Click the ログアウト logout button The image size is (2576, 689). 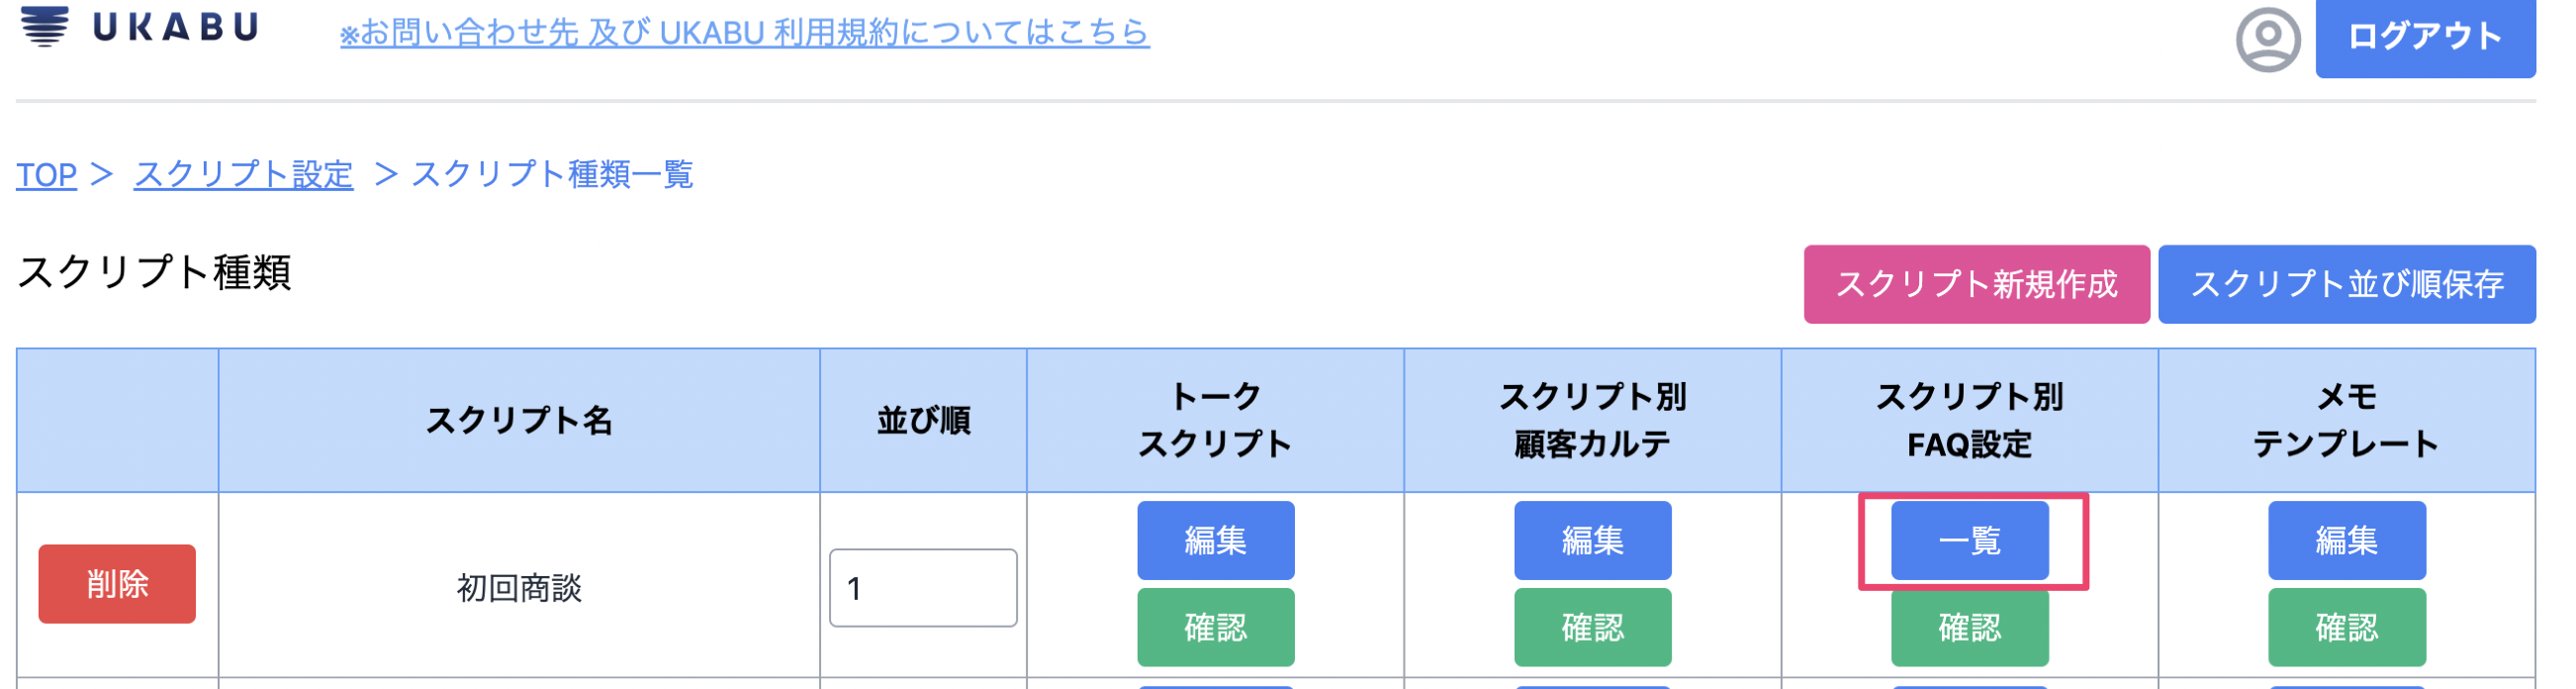click(2424, 38)
